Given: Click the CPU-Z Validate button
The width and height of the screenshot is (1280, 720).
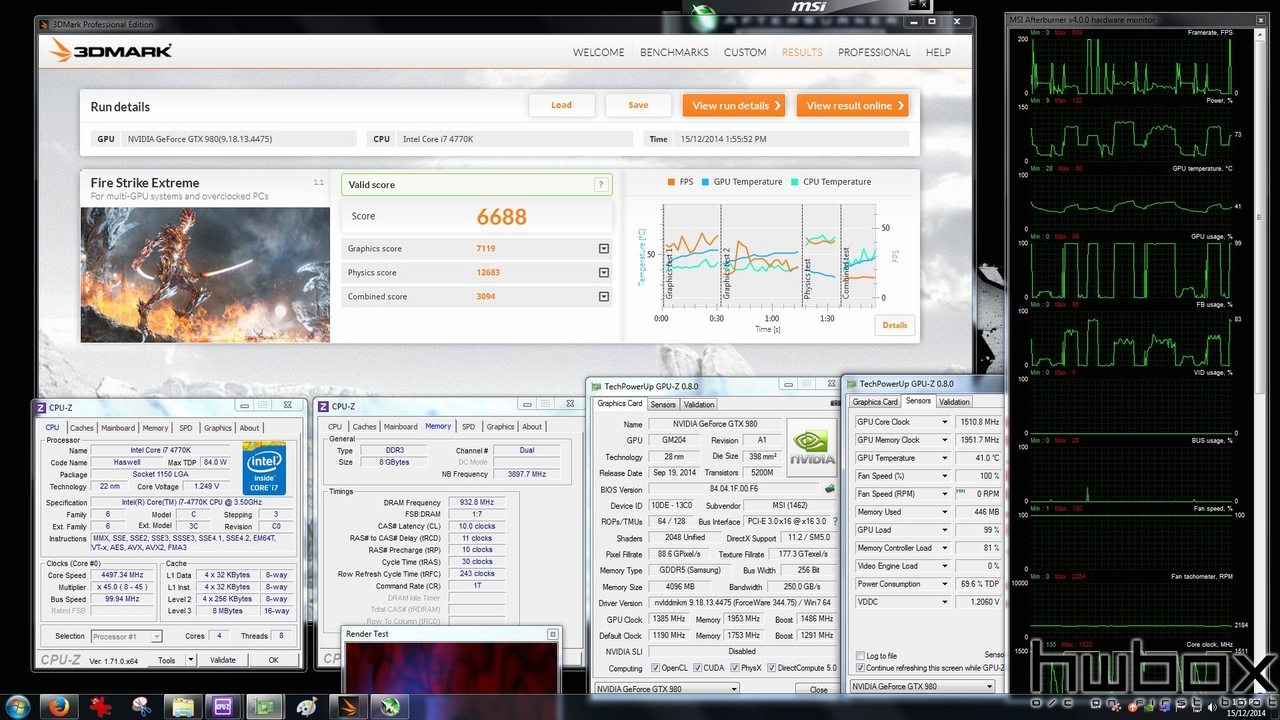Looking at the screenshot, I should coord(223,660).
